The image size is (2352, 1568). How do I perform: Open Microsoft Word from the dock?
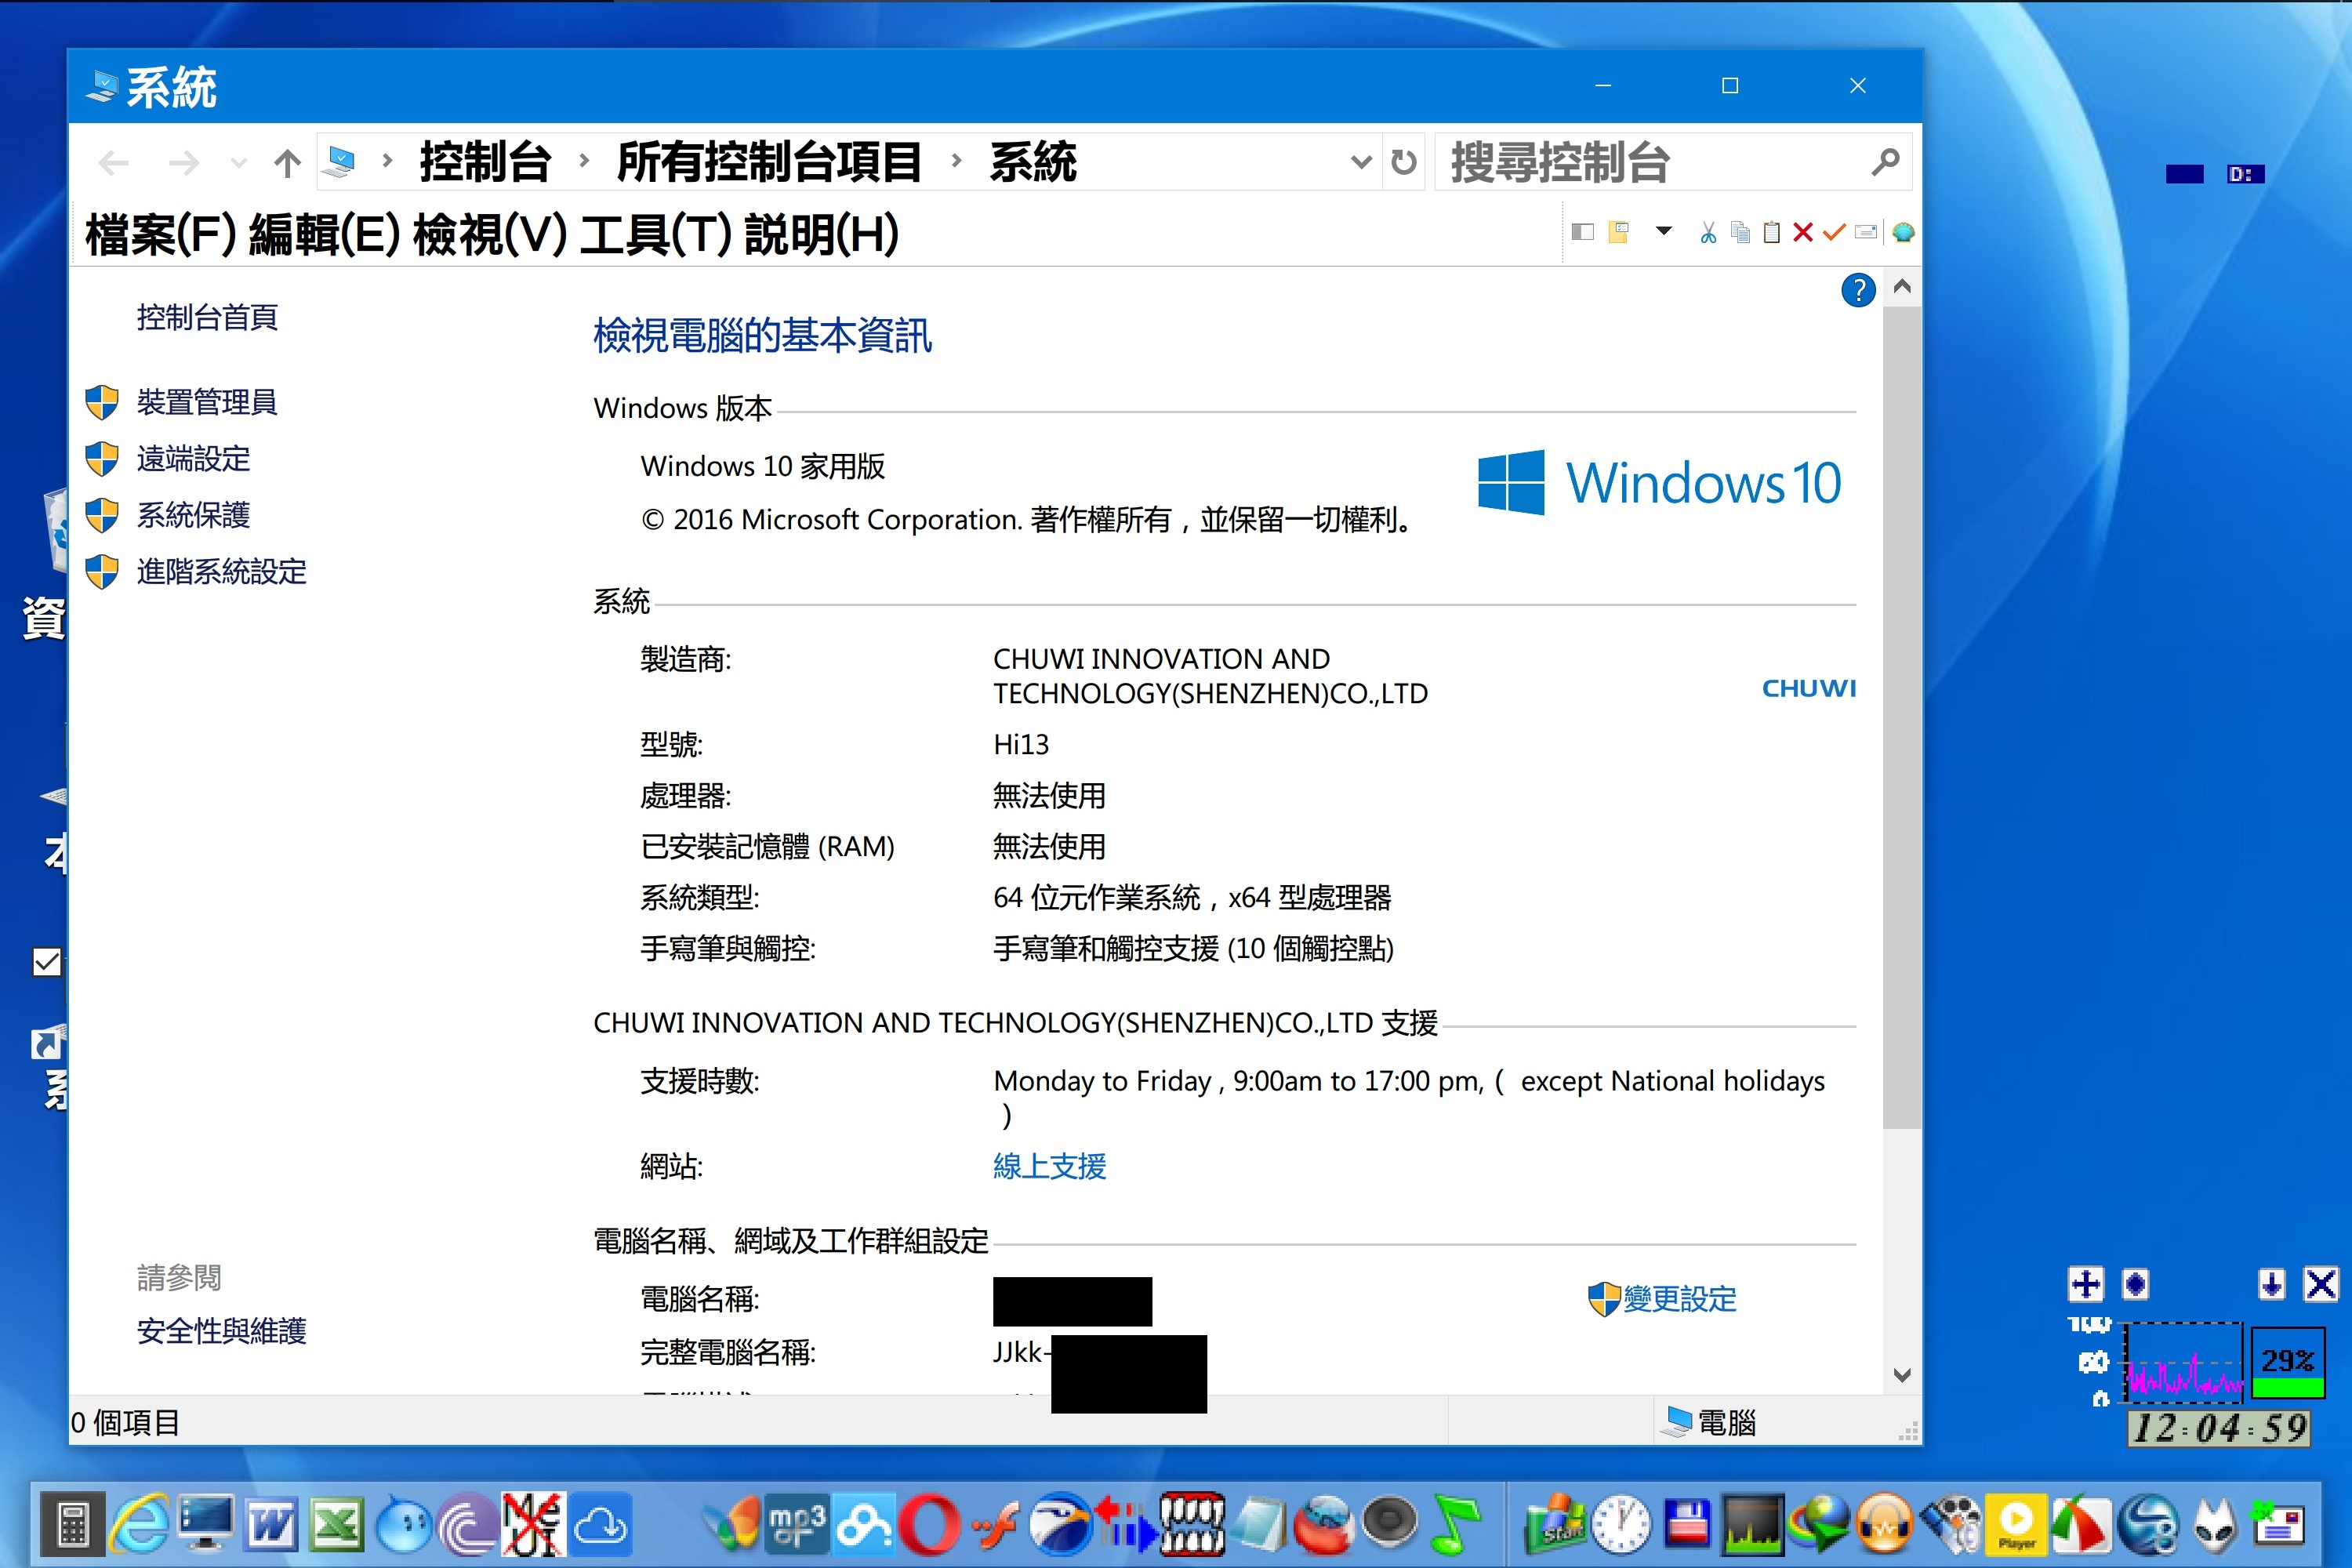(270, 1524)
